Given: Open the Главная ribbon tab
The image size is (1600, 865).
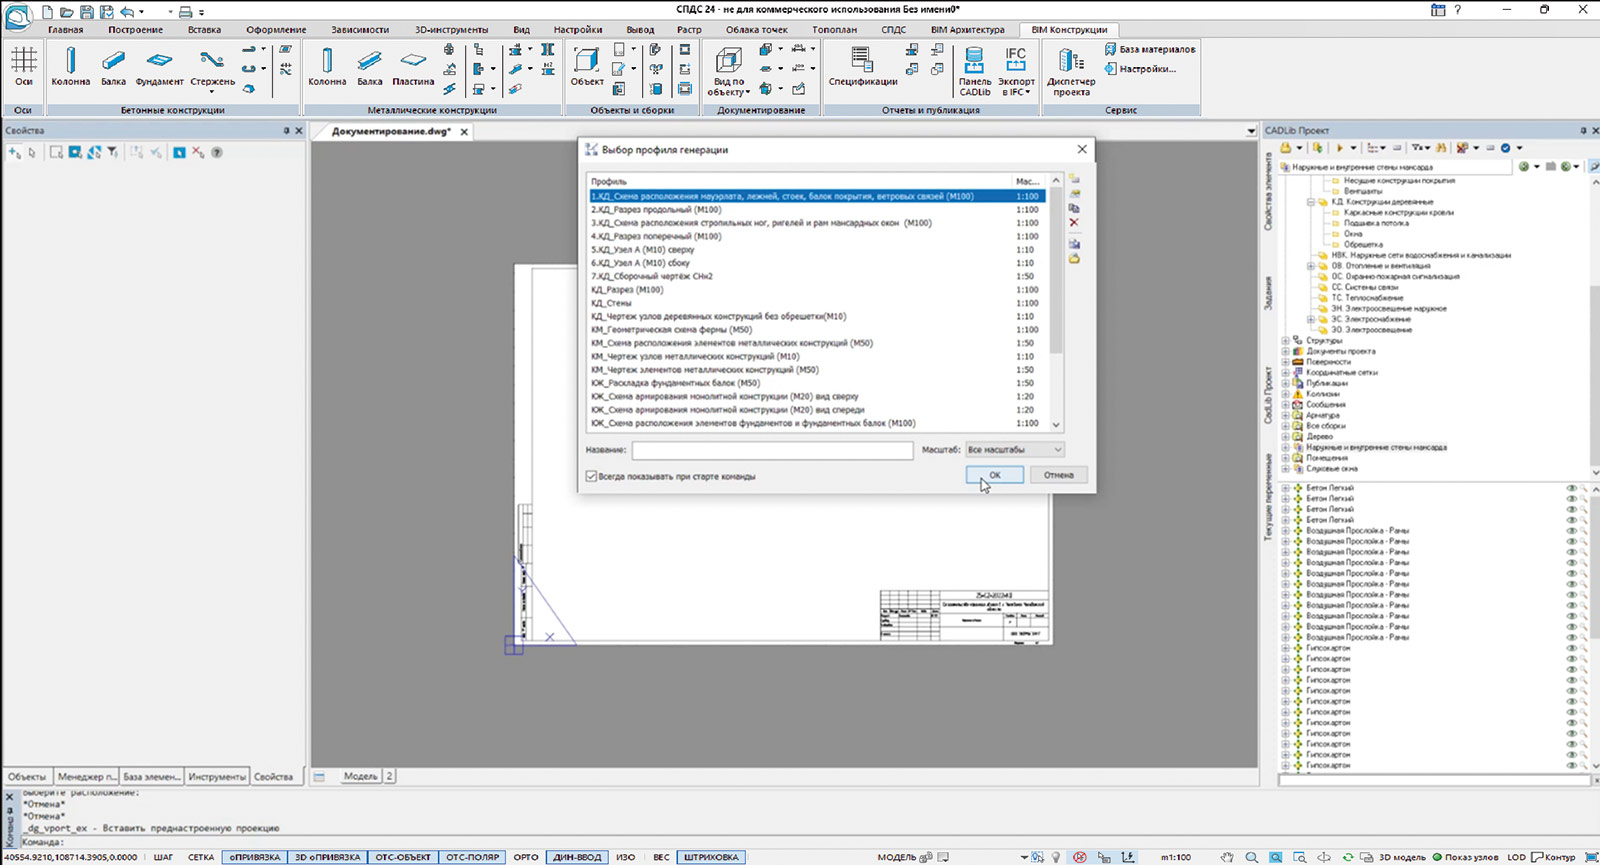Looking at the screenshot, I should 65,30.
